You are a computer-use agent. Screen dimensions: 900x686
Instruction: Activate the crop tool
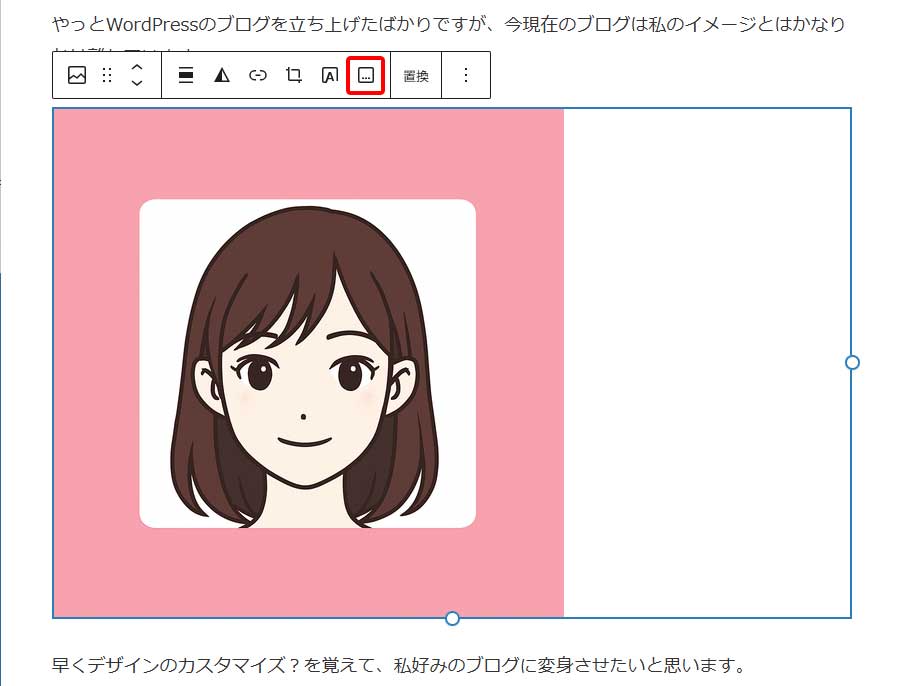click(293, 75)
